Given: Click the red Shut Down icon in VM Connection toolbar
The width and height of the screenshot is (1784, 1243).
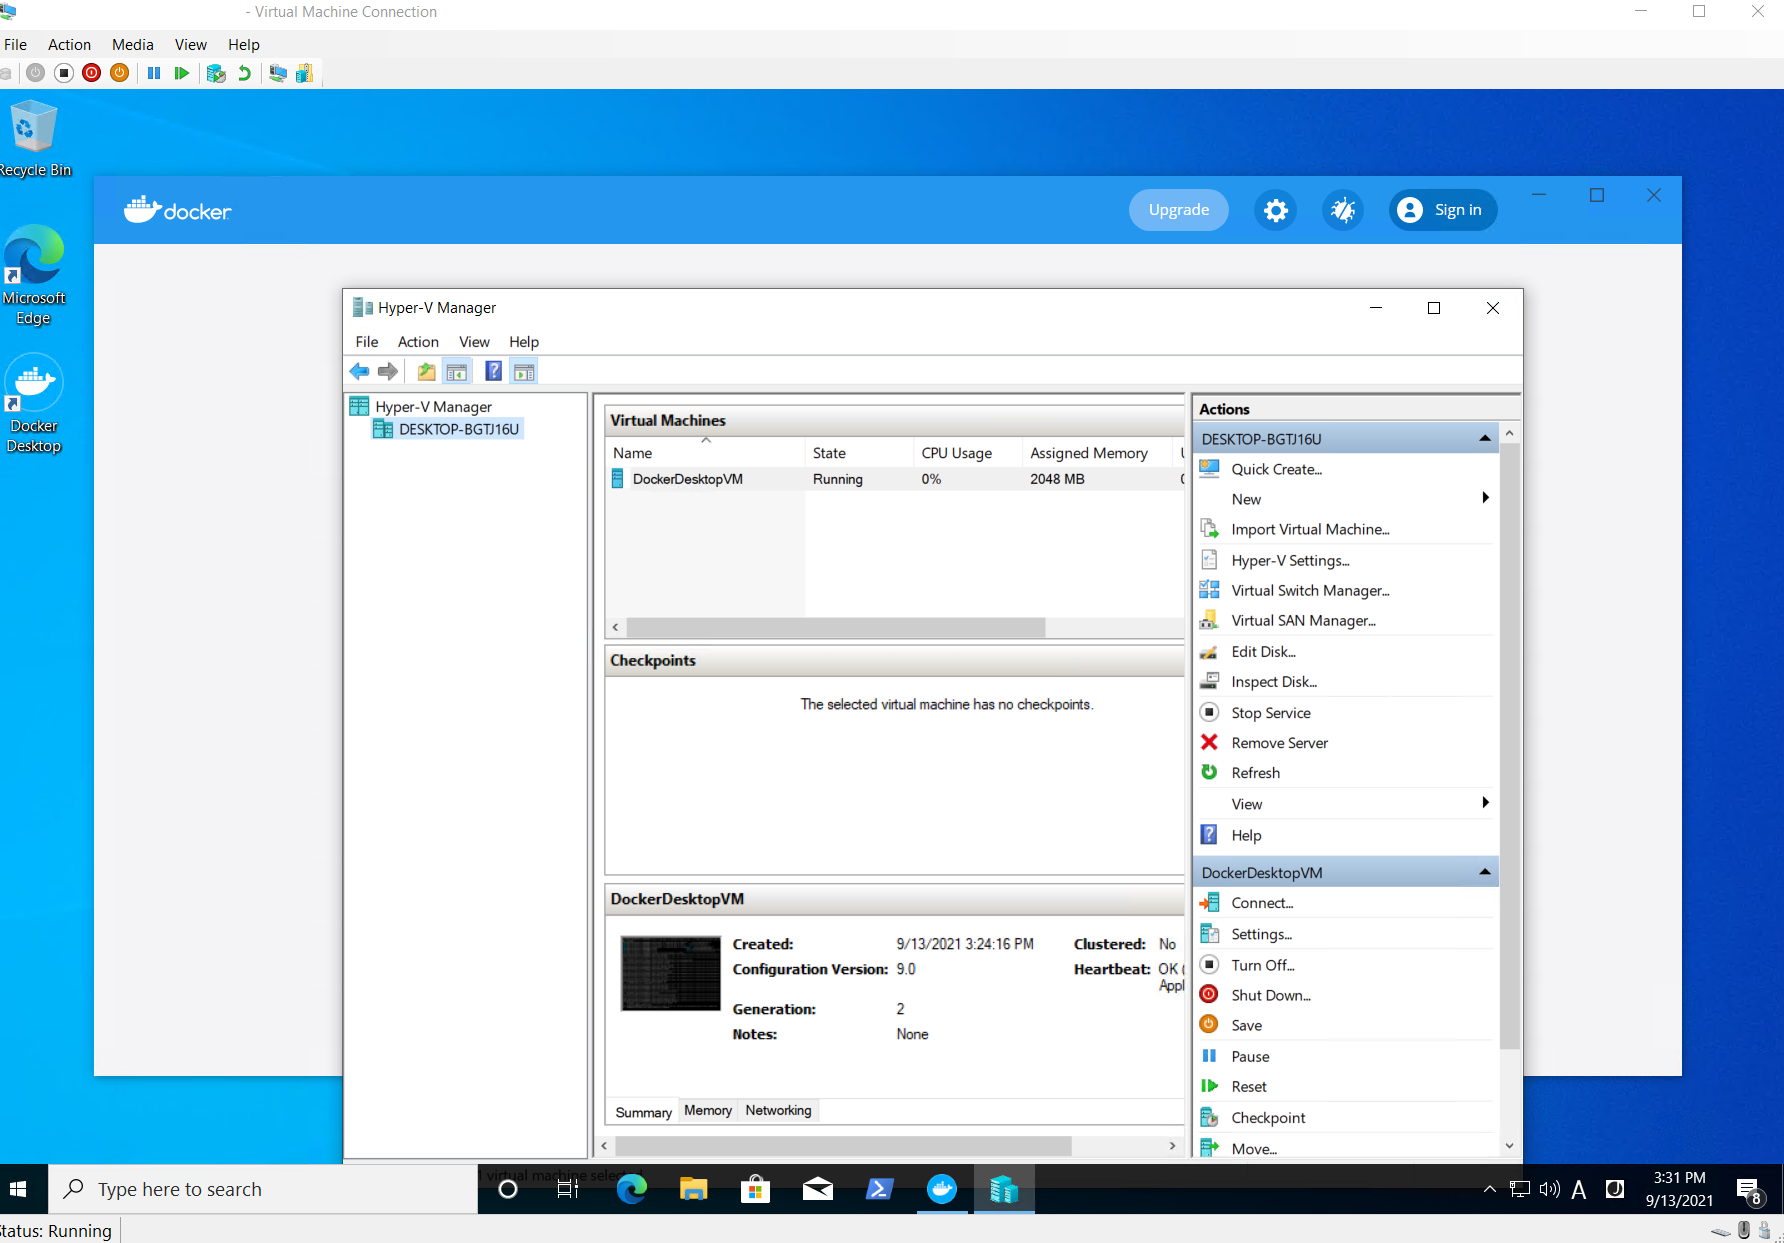Looking at the screenshot, I should point(92,73).
